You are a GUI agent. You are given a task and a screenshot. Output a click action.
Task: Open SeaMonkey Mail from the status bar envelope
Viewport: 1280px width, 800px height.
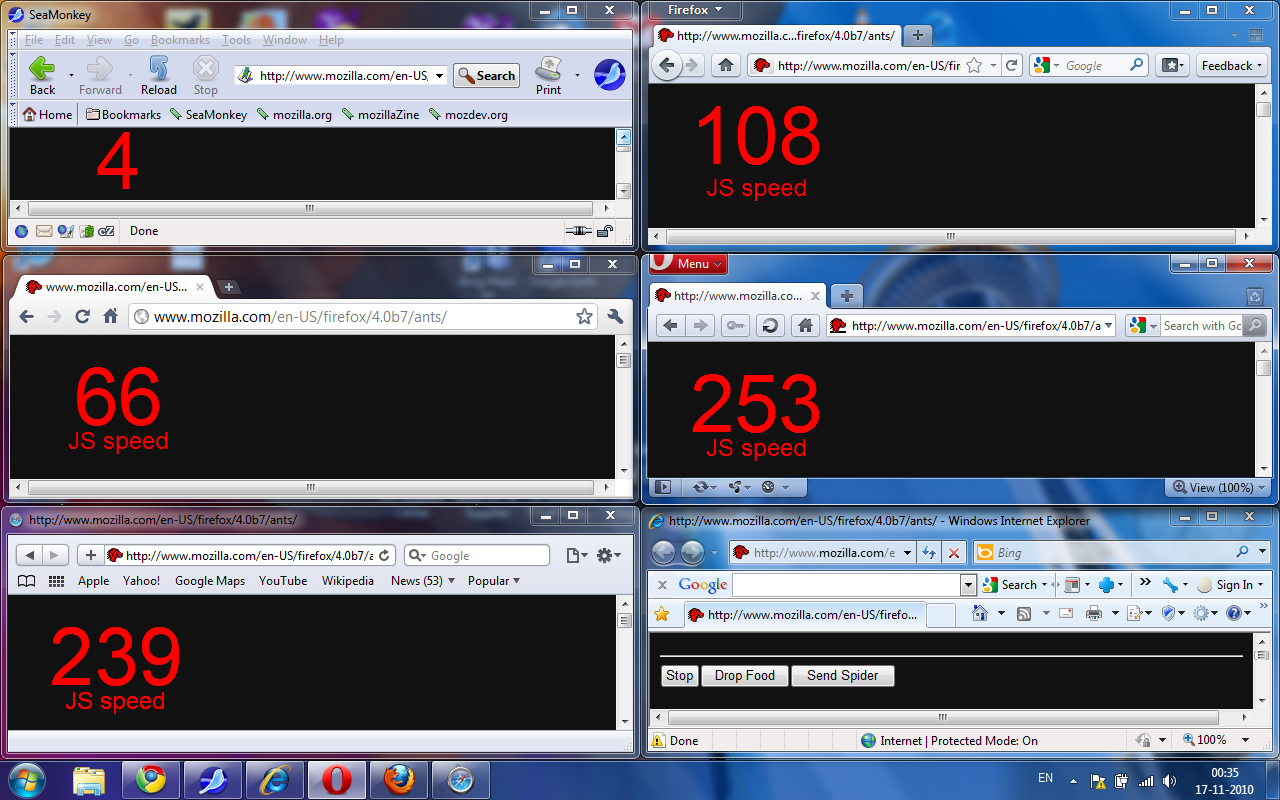(44, 231)
